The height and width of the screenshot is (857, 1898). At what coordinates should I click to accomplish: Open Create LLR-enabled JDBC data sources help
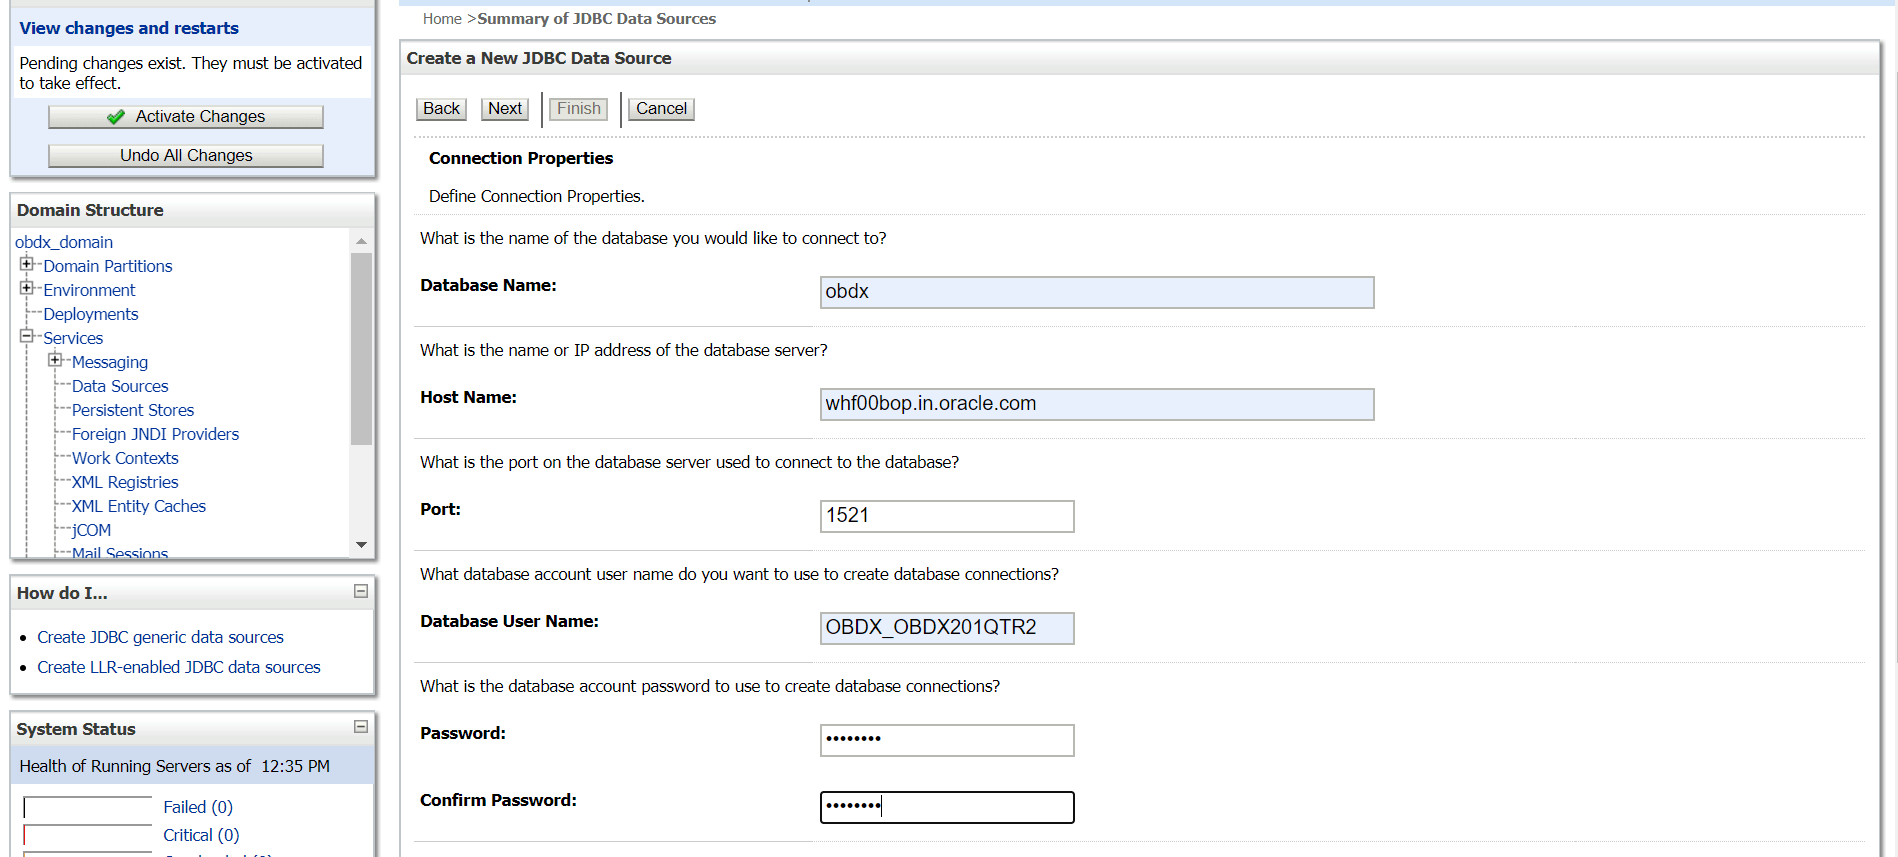[x=179, y=667]
